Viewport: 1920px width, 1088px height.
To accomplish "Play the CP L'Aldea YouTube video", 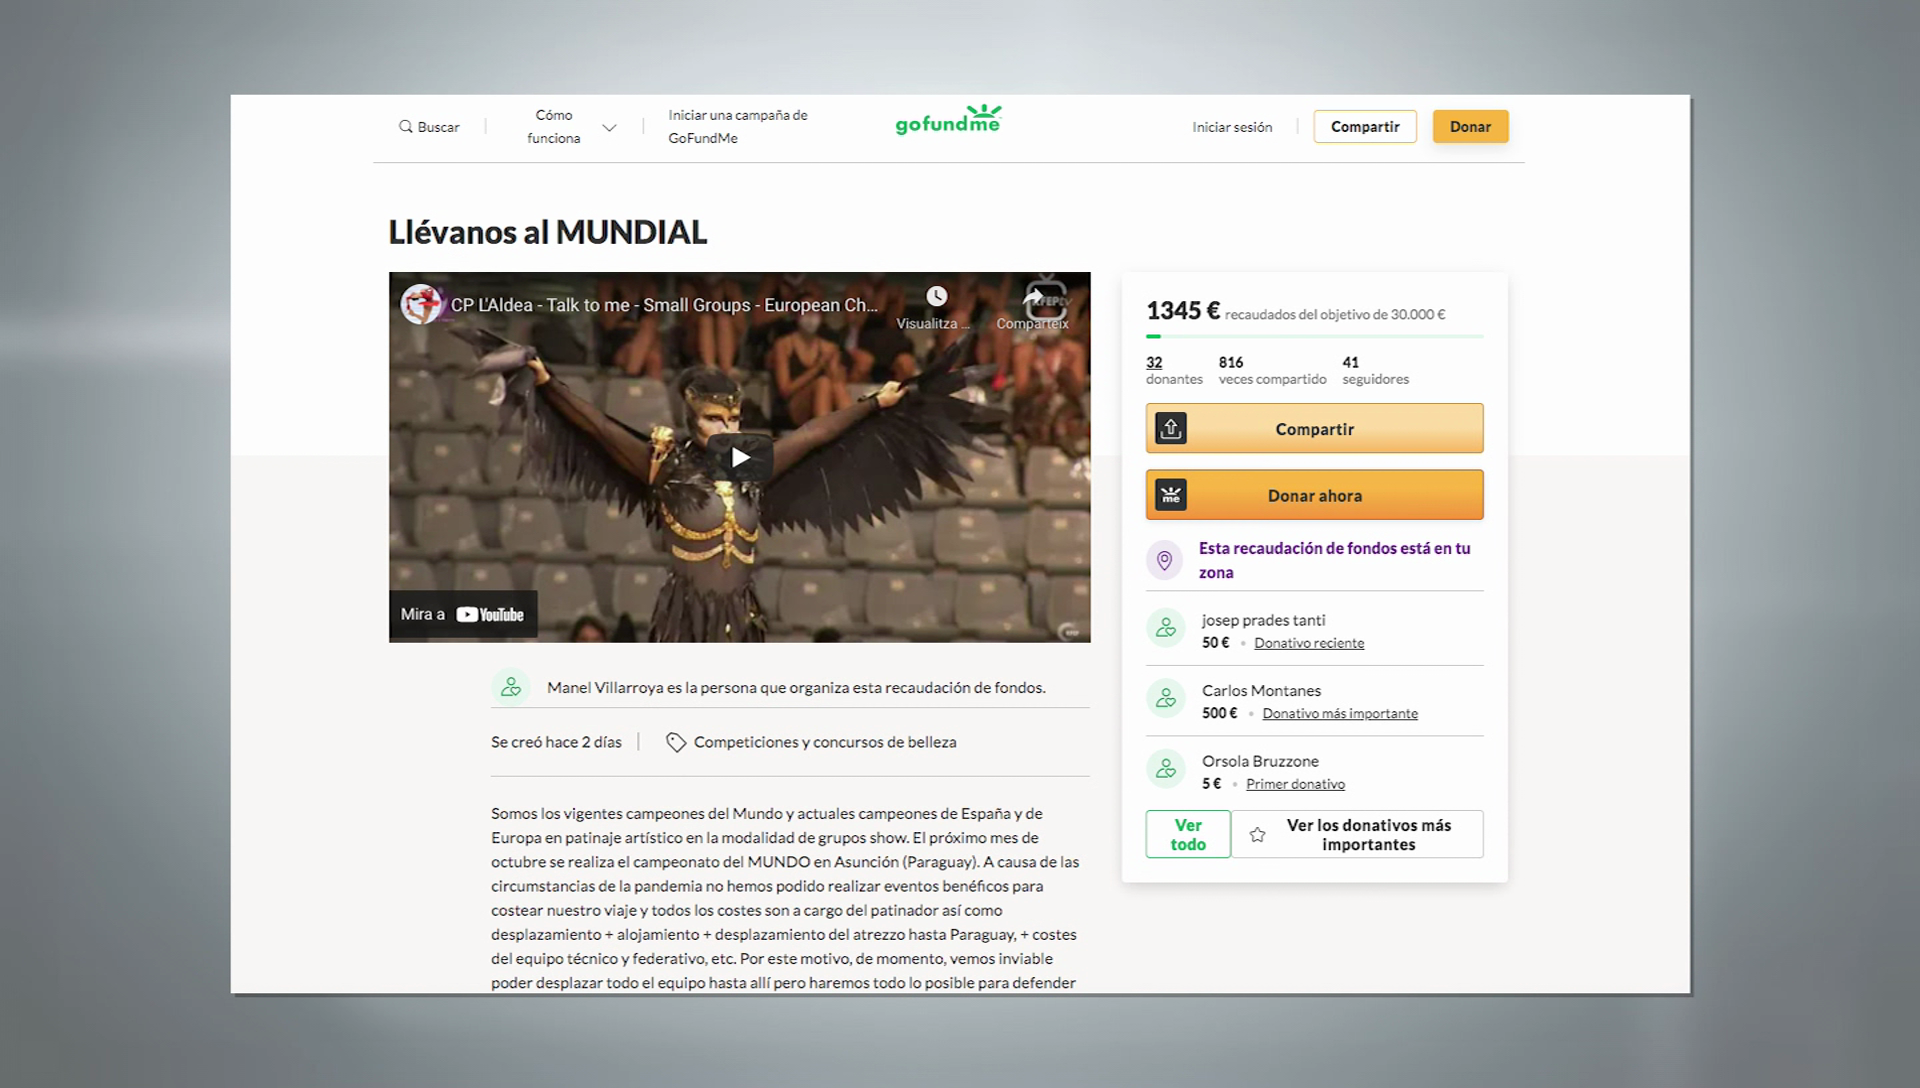I will pyautogui.click(x=740, y=457).
